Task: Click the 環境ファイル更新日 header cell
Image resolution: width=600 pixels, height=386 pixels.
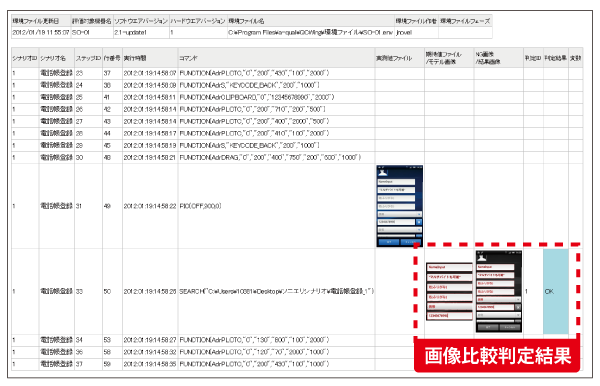Action: 41,21
